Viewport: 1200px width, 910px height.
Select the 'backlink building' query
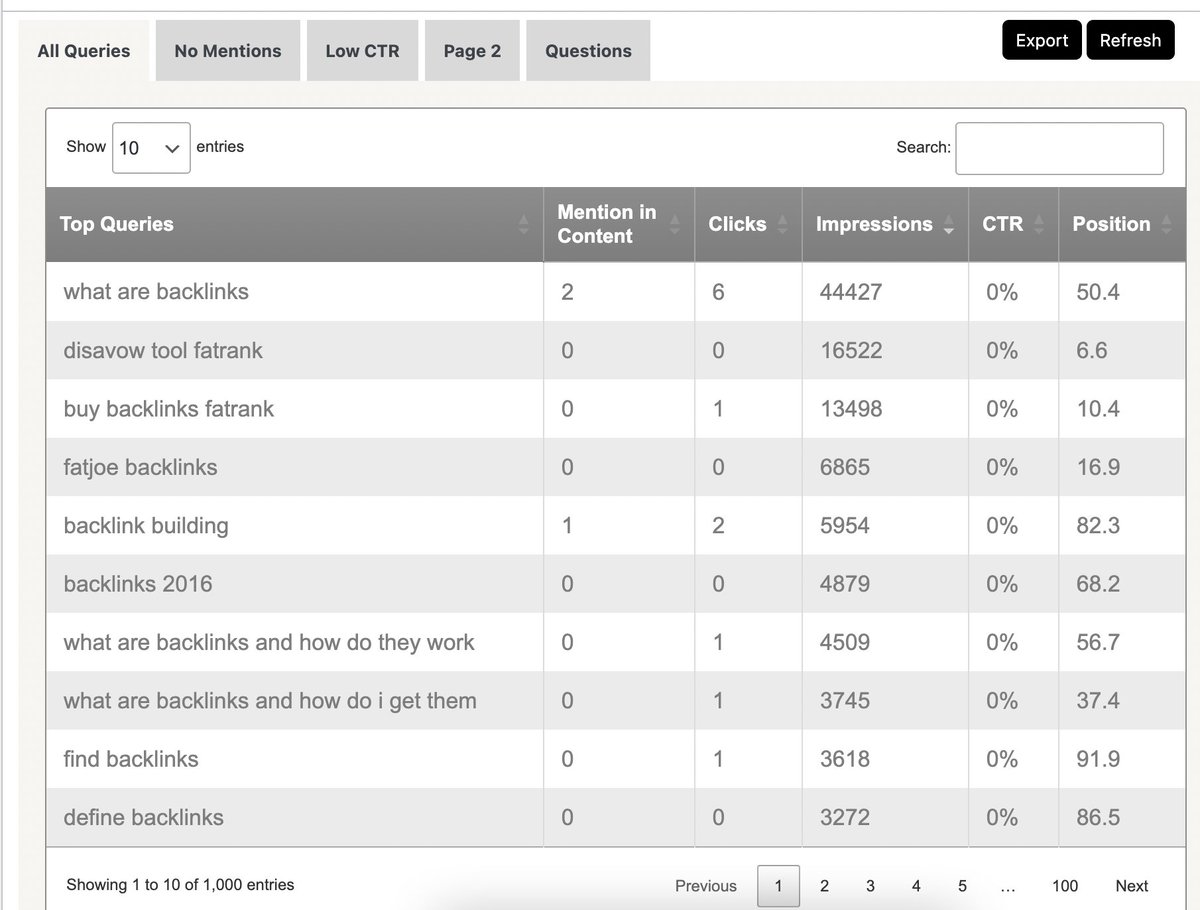[146, 526]
